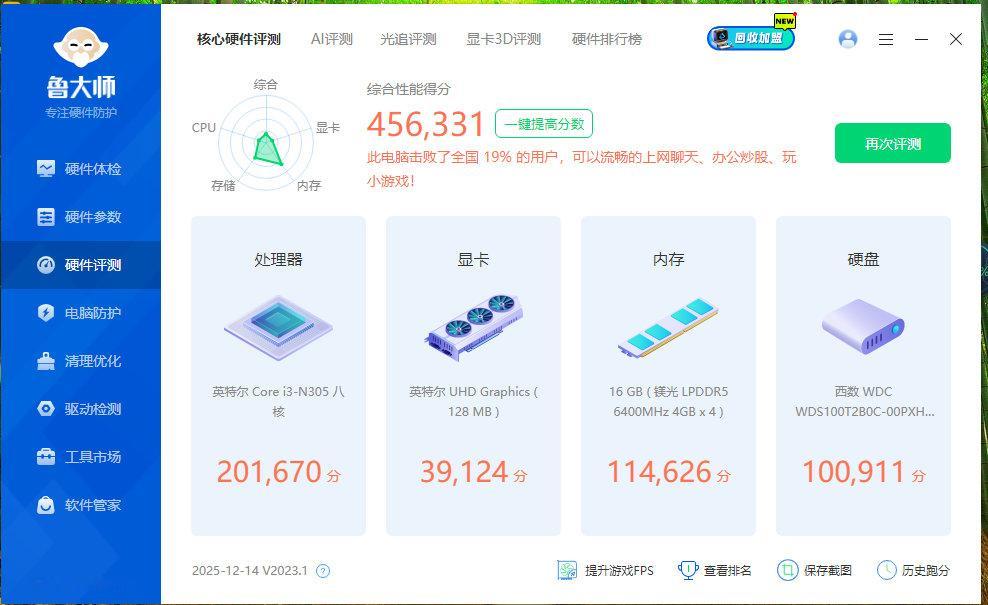The width and height of the screenshot is (988, 605).
Task: Click graphics score 39,124 分
Action: click(x=473, y=472)
